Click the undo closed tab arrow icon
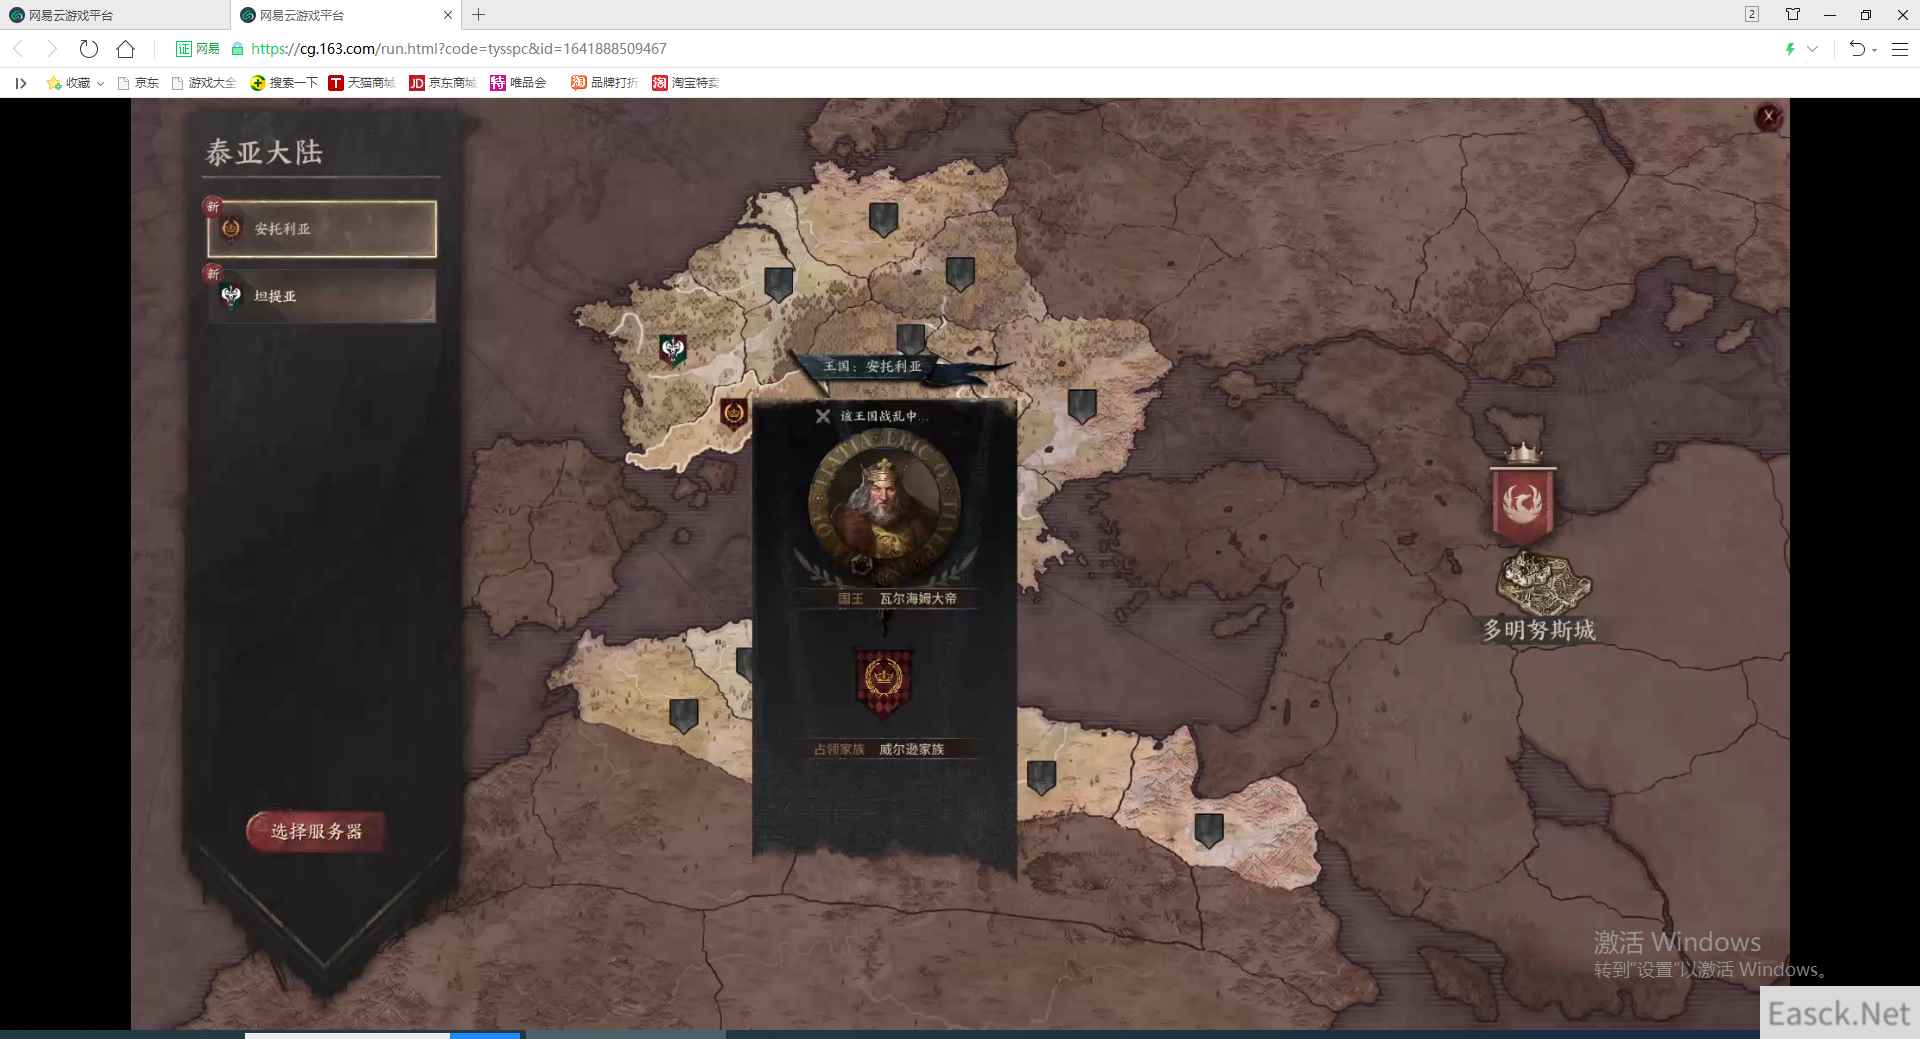 pyautogui.click(x=1857, y=48)
